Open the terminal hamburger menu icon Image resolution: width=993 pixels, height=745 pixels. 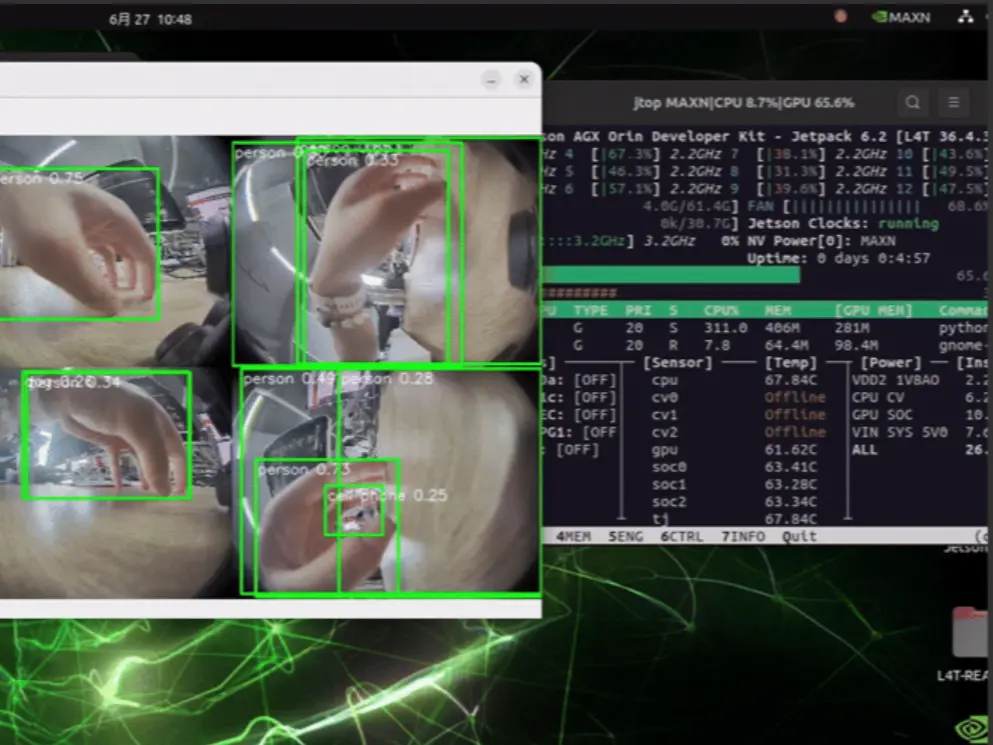click(x=952, y=103)
